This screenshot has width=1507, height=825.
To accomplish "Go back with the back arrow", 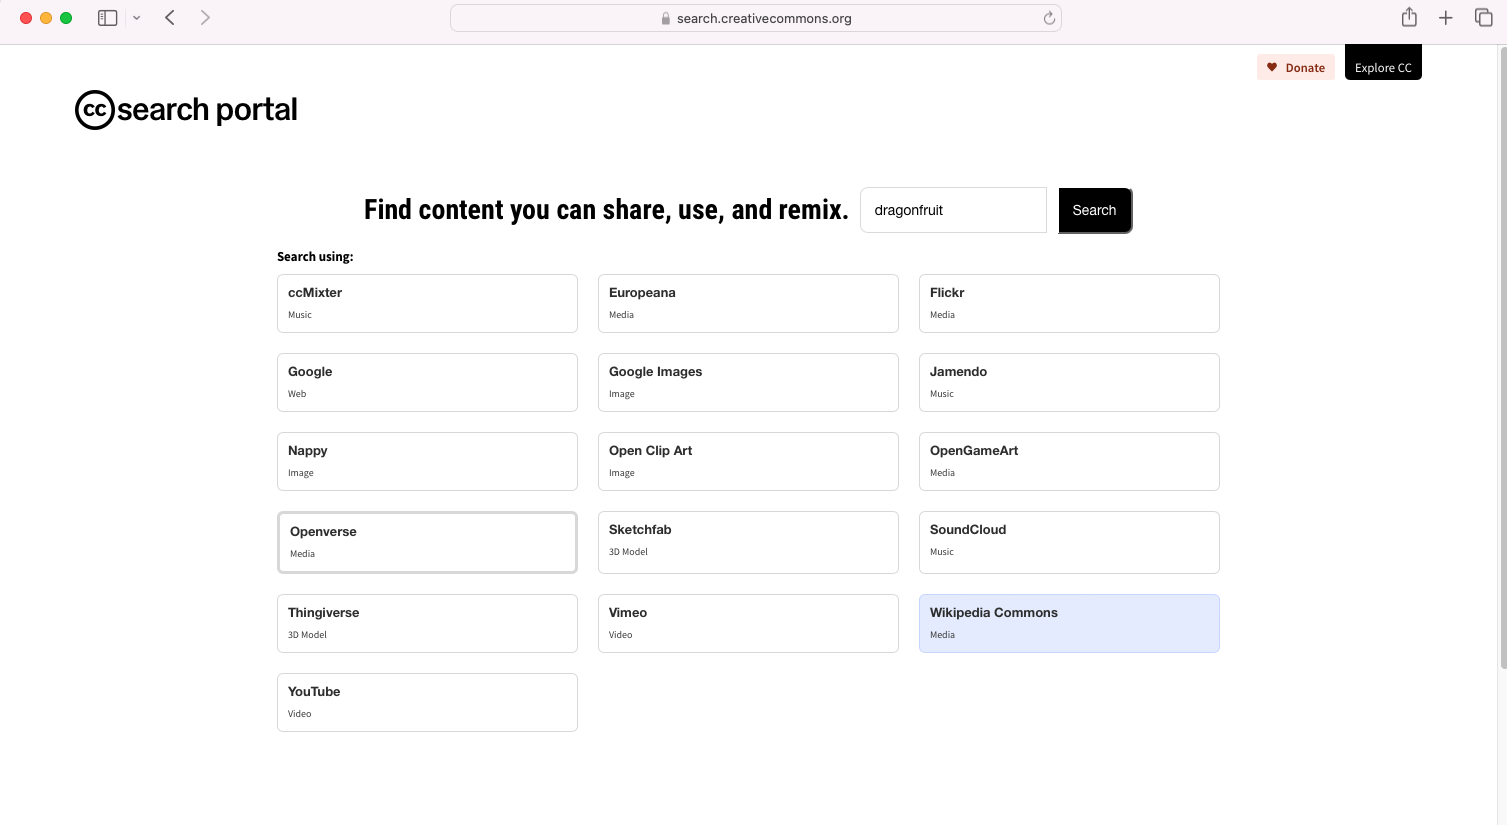I will click(170, 18).
